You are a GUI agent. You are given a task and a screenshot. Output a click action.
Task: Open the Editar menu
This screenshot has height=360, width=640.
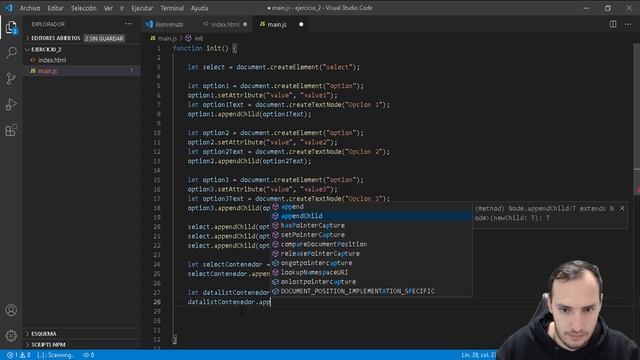[x=55, y=8]
